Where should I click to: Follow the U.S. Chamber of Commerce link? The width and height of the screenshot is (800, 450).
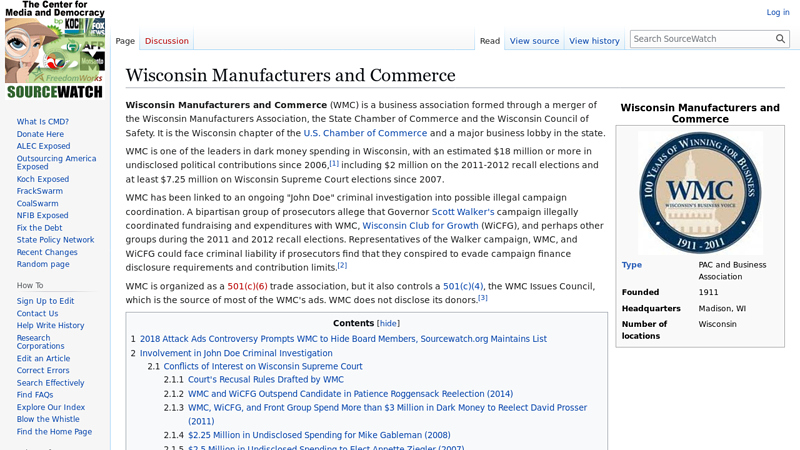365,133
